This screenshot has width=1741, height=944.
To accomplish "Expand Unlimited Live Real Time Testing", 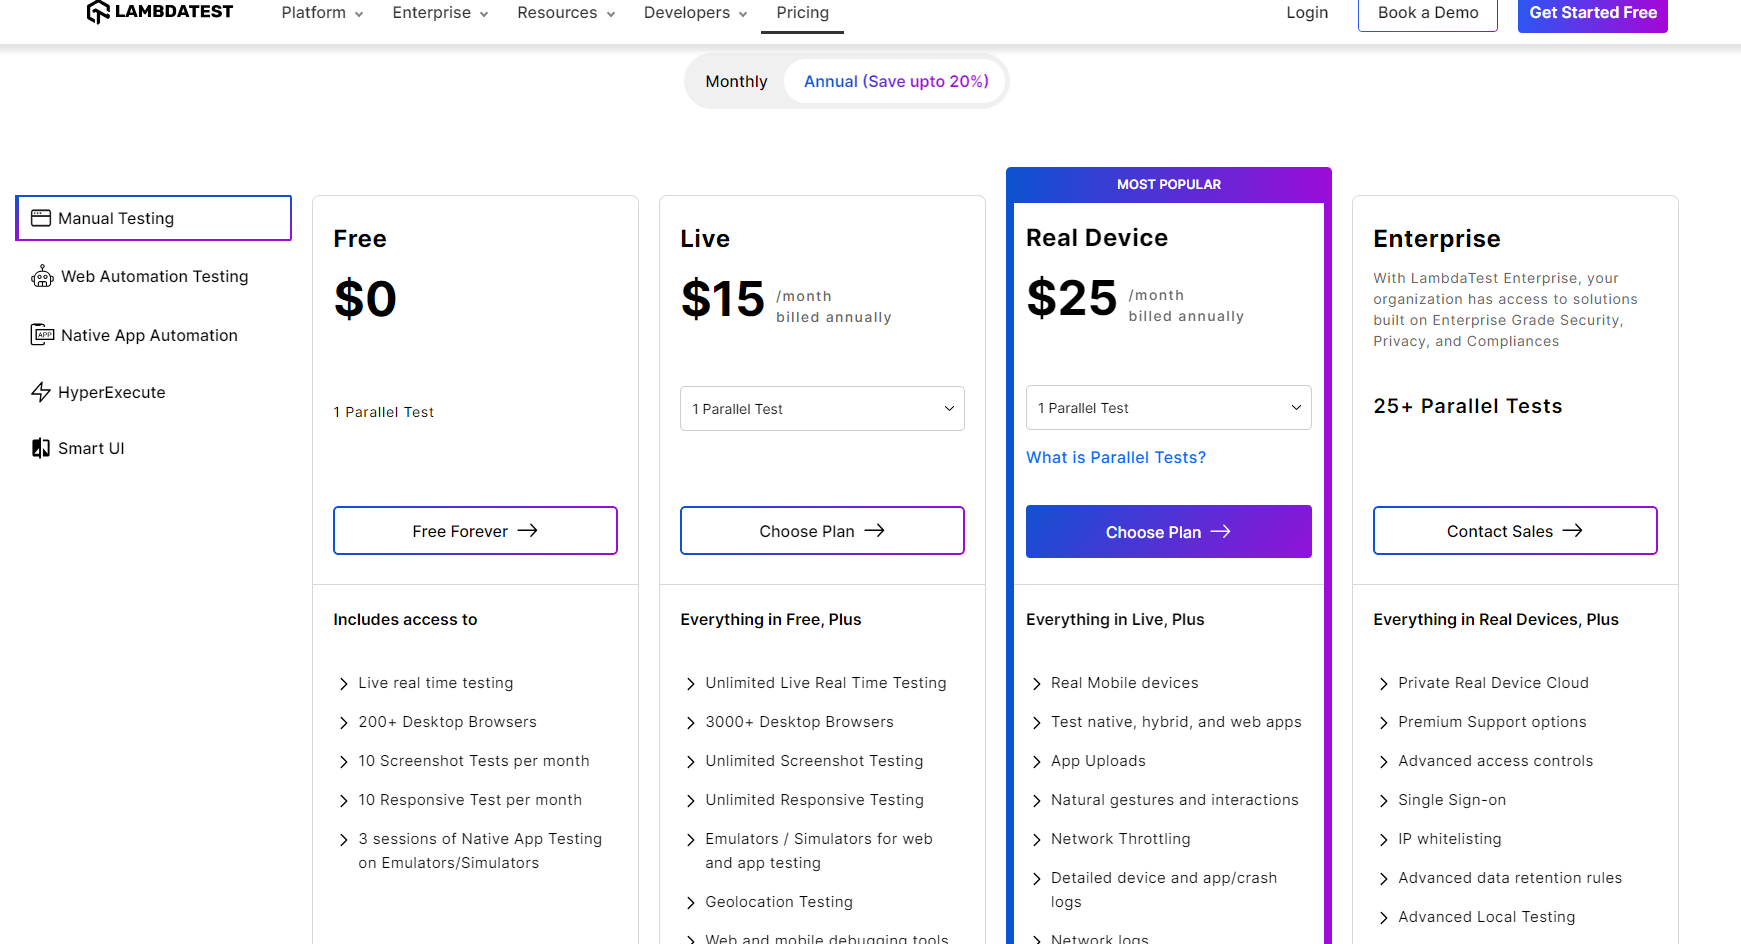I will coord(816,683).
